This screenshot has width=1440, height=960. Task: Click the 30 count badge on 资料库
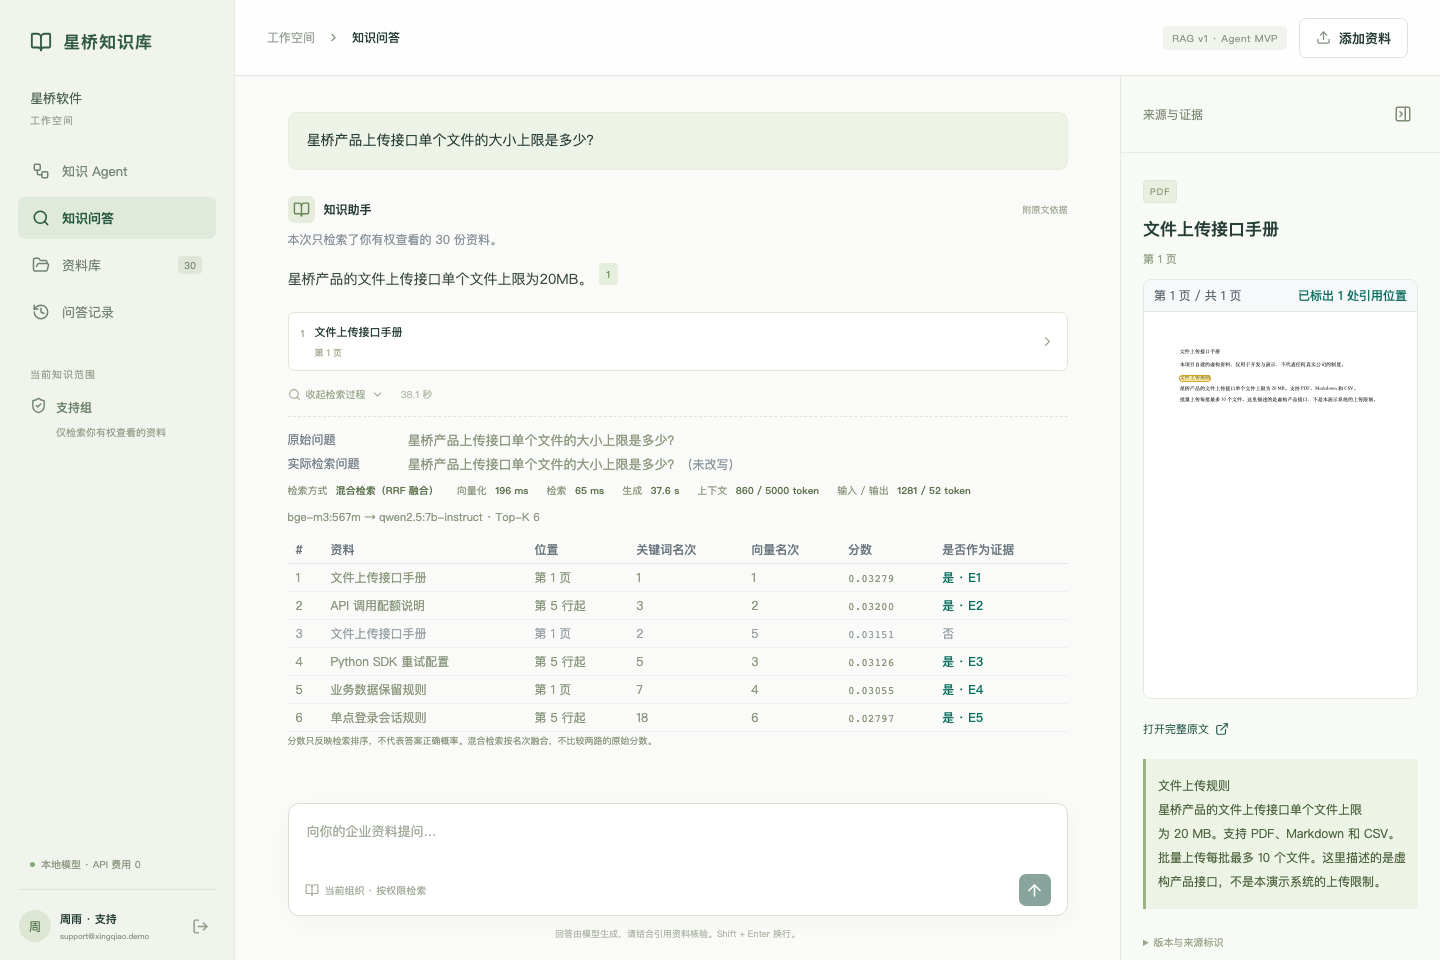point(190,265)
